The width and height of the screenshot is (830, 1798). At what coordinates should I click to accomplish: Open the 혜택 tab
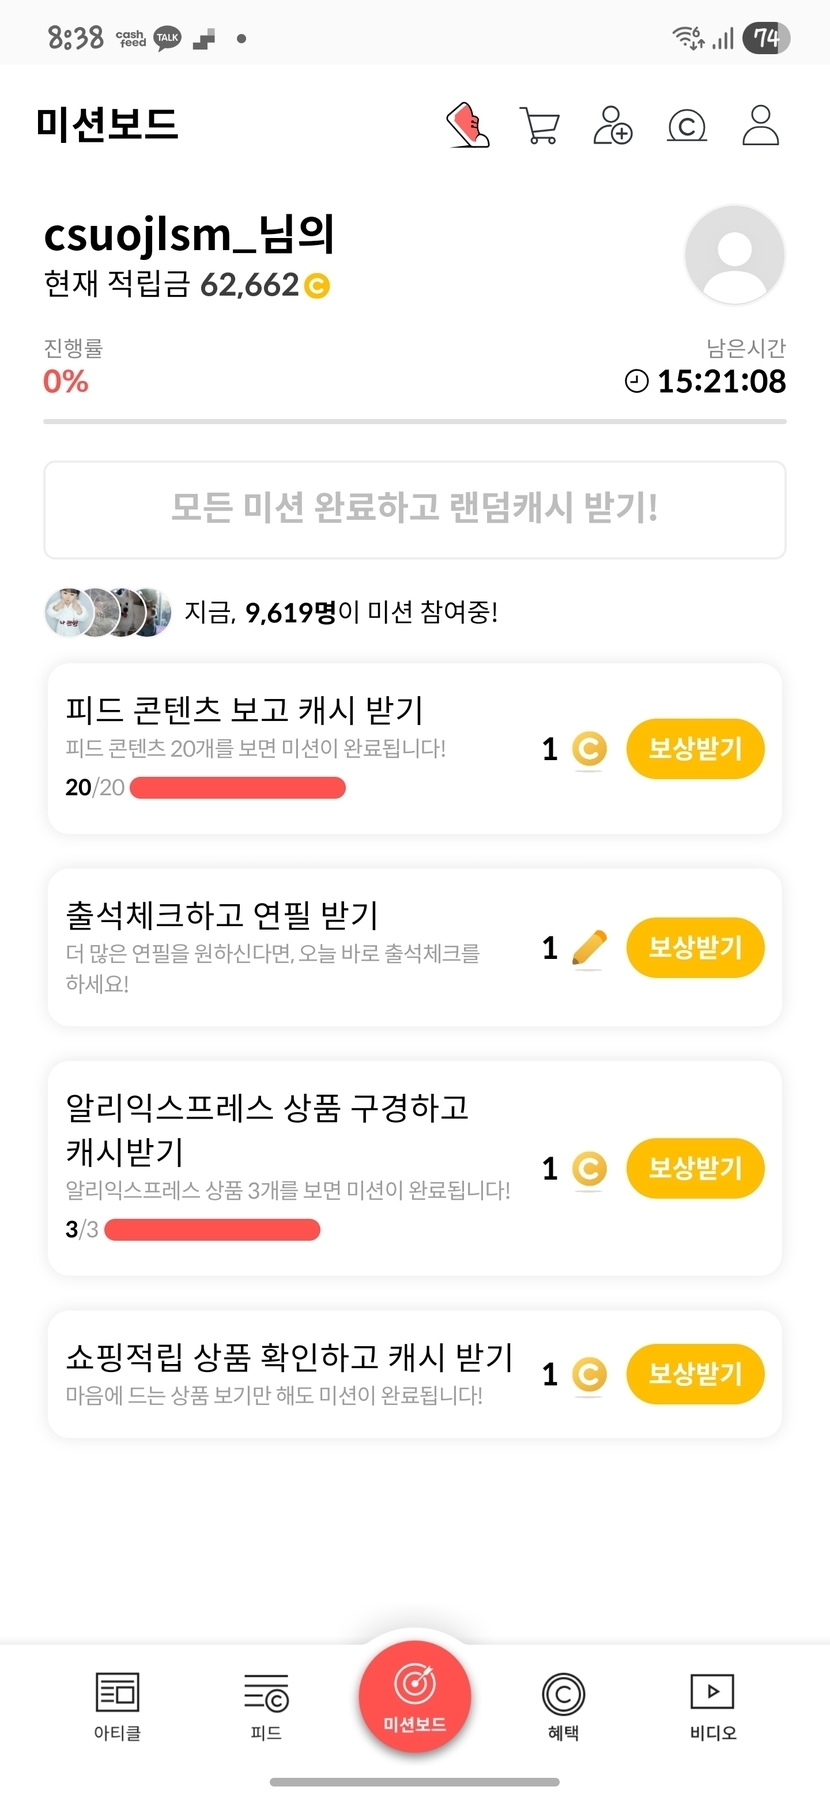point(563,1705)
